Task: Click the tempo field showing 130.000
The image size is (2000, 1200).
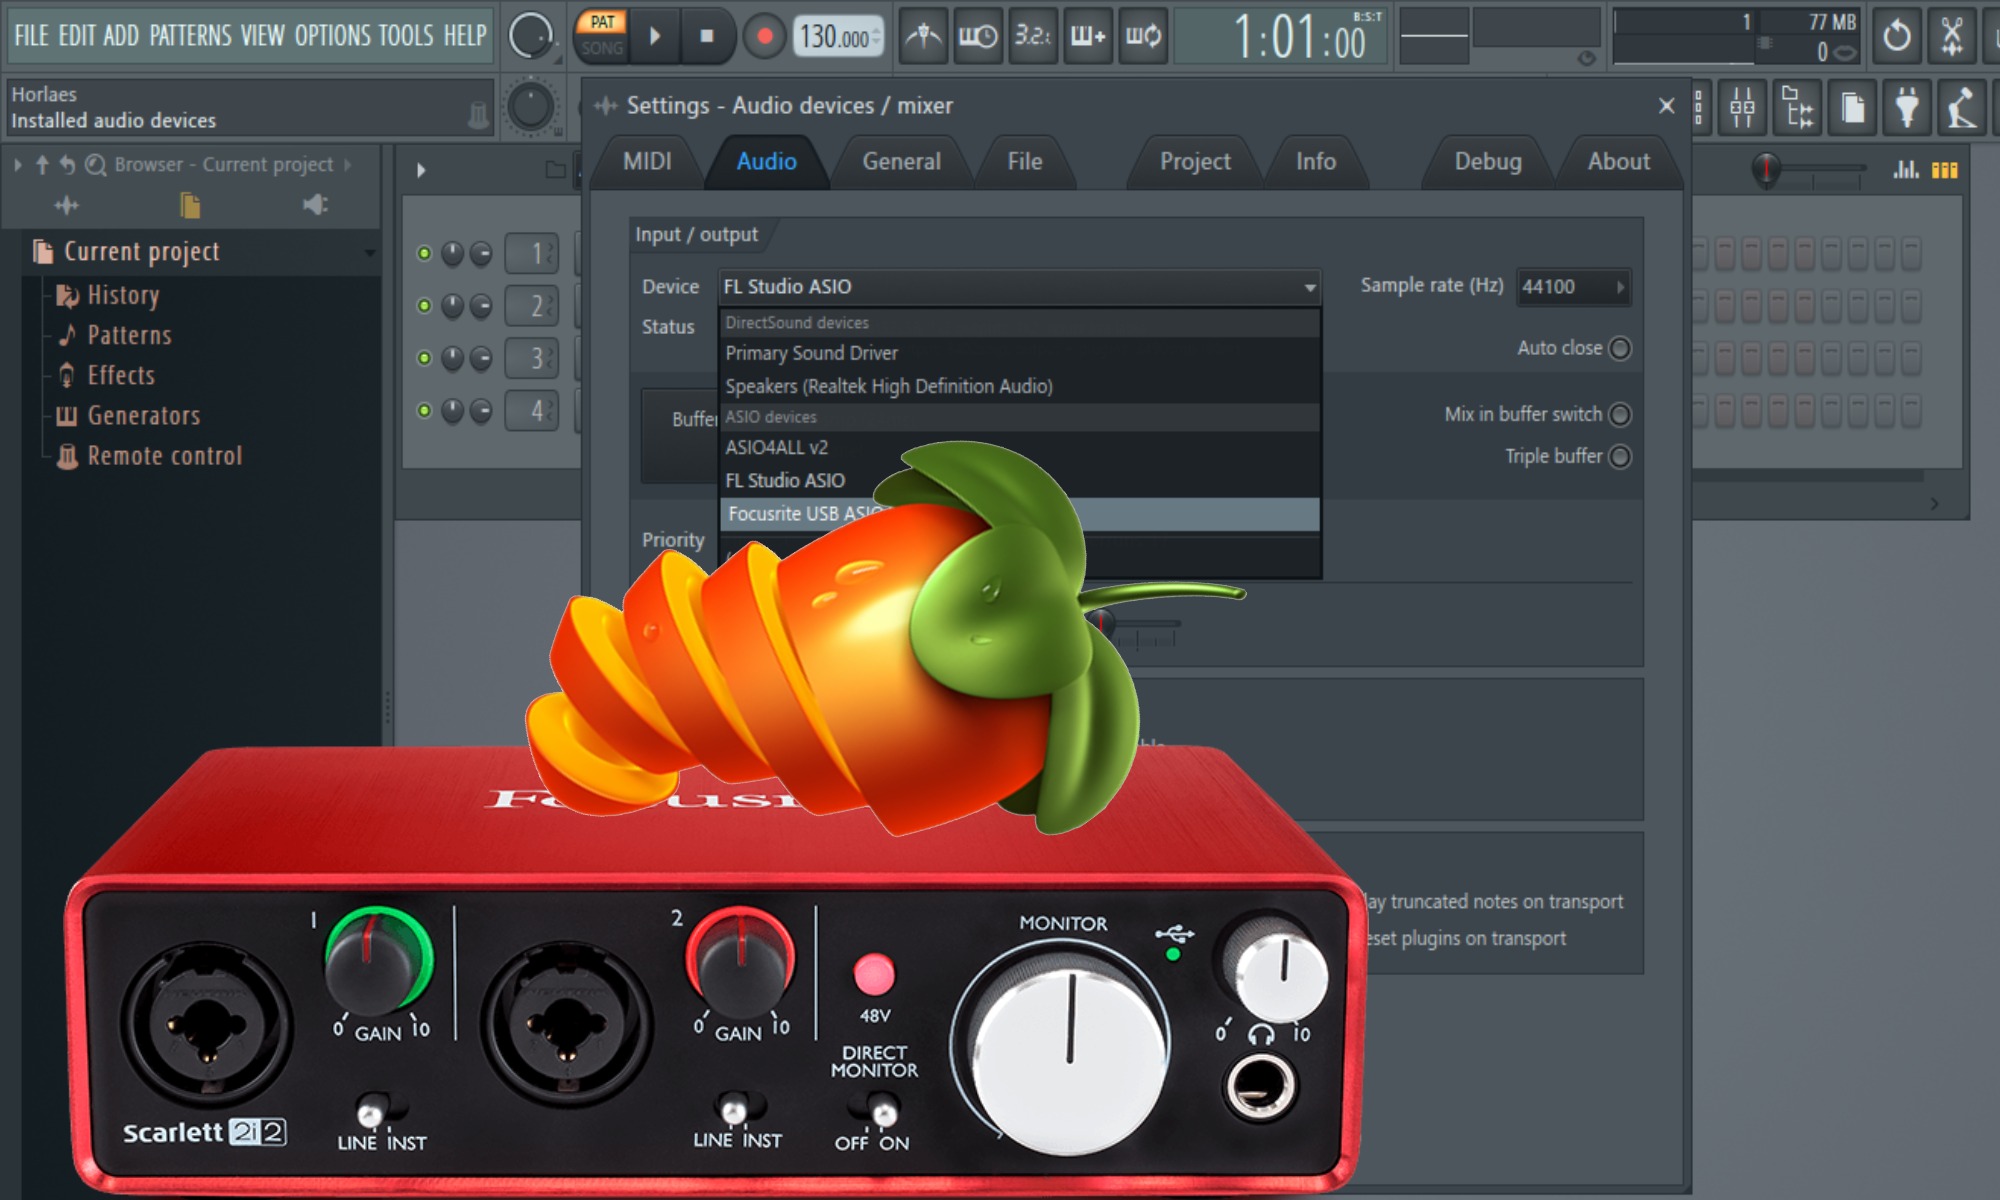Action: click(x=839, y=38)
